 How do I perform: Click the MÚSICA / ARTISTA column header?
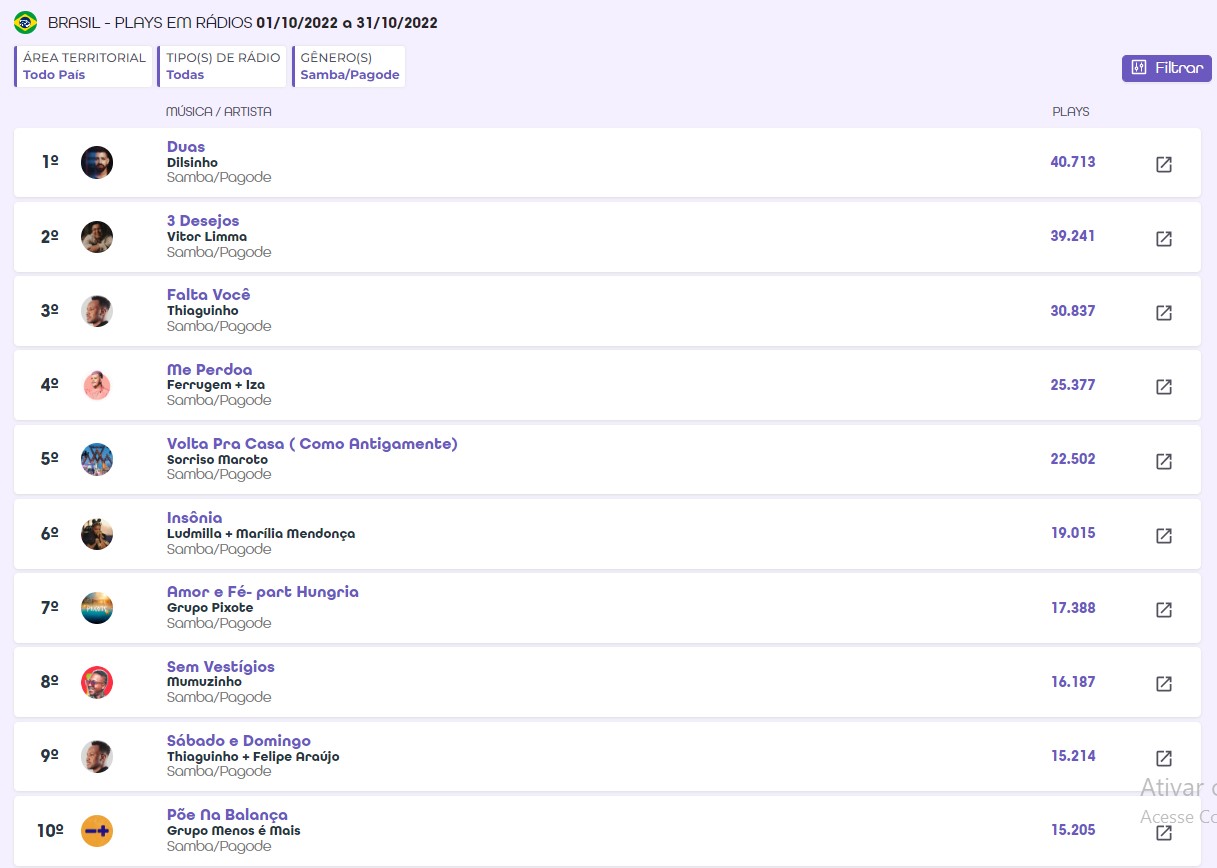219,112
